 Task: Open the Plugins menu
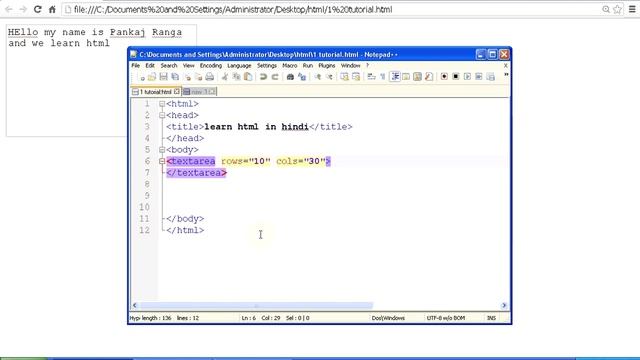coord(327,65)
